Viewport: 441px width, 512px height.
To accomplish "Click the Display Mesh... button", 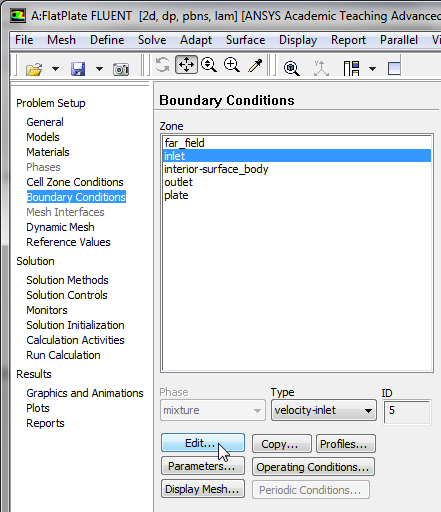I will 203,489.
